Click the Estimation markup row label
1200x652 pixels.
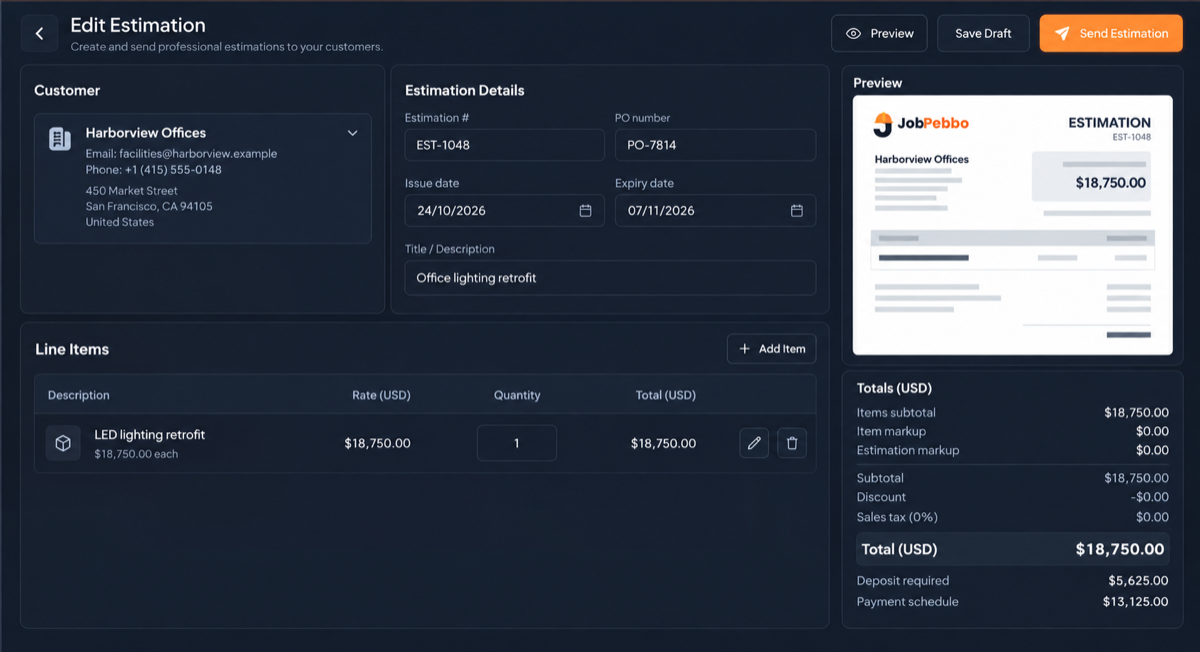(x=908, y=450)
